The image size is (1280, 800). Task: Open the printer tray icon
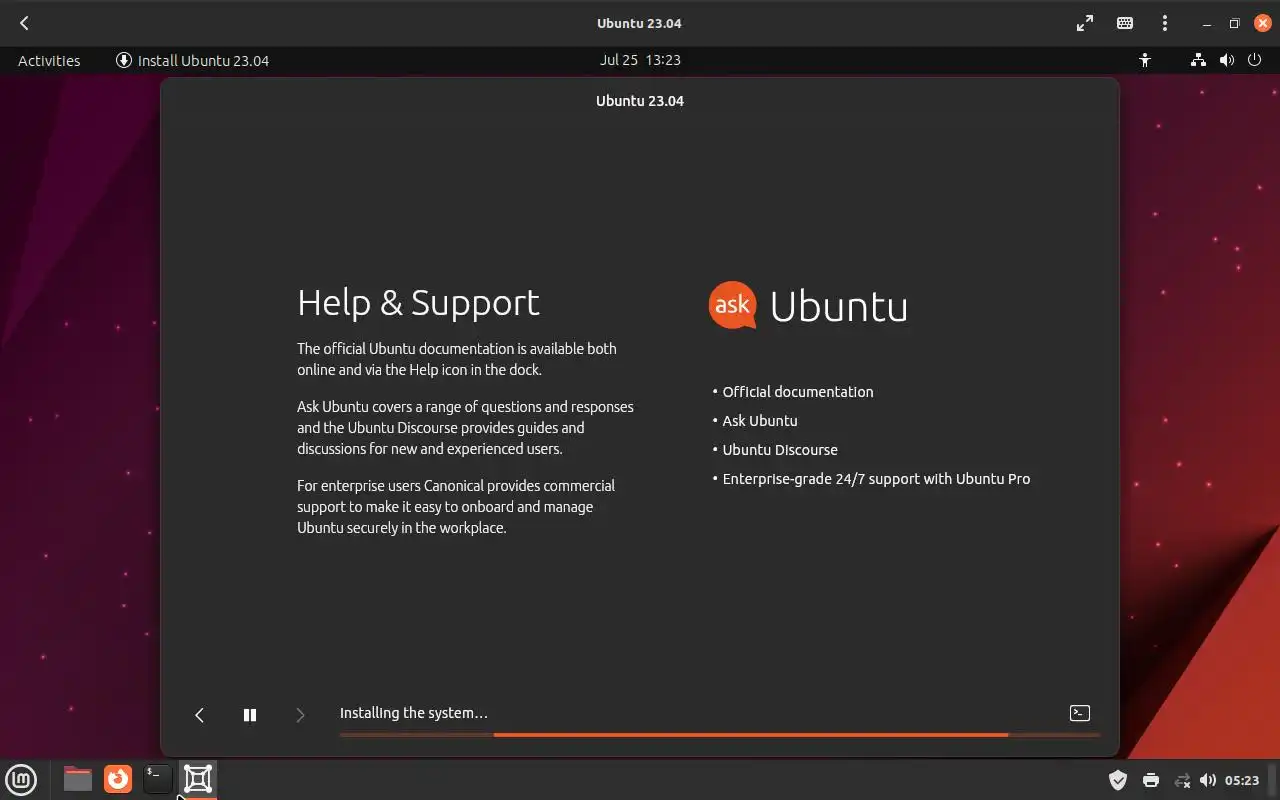pyautogui.click(x=1151, y=780)
